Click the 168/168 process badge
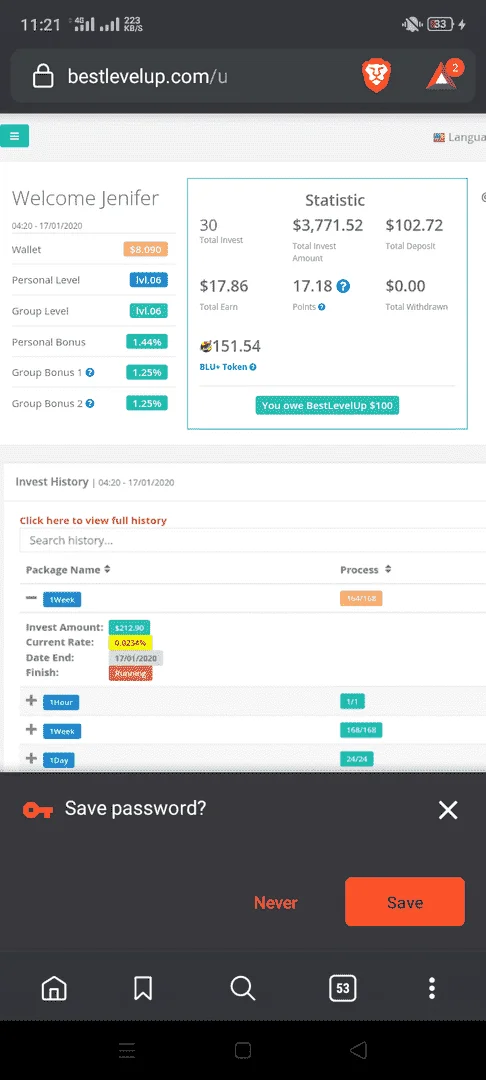The height and width of the screenshot is (1080, 486). point(361,730)
